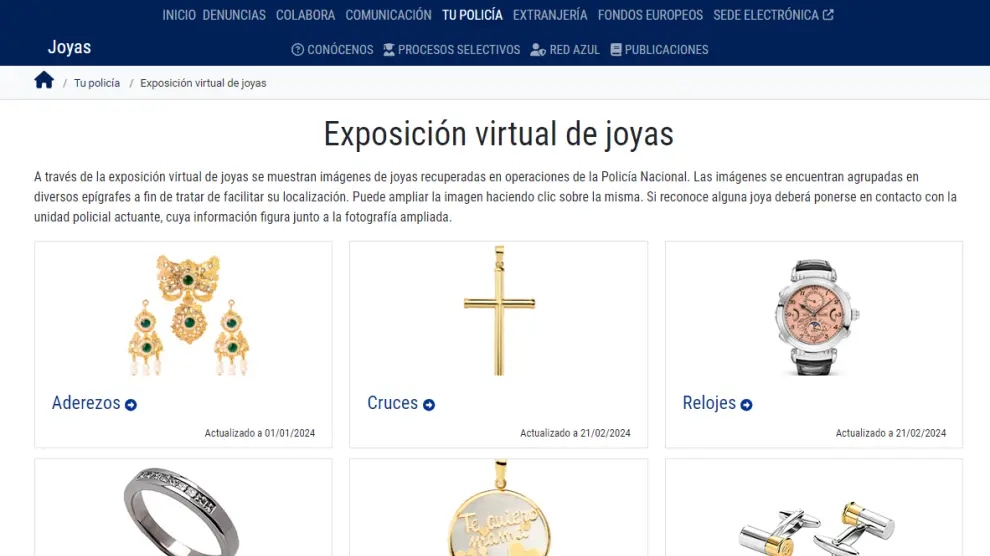Open the Relojes category link
Image resolution: width=990 pixels, height=556 pixels.
pos(709,403)
